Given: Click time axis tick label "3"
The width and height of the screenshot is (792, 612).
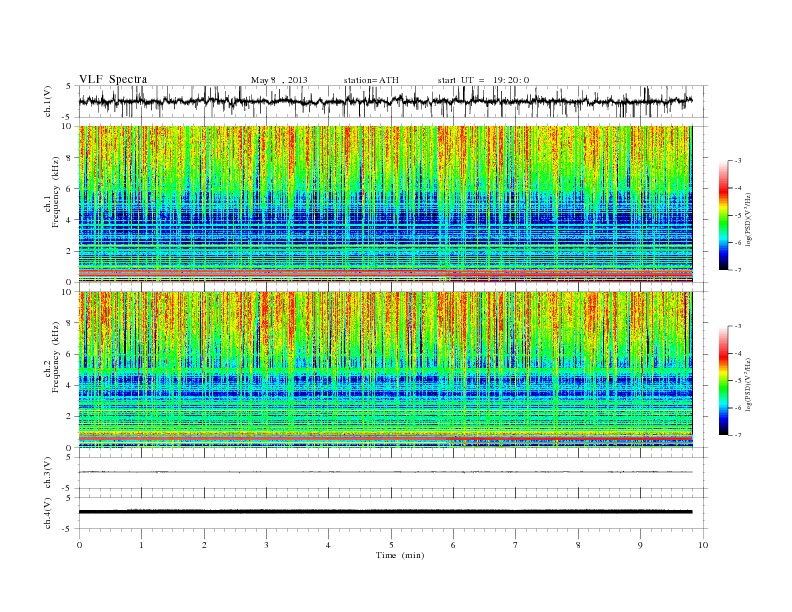Looking at the screenshot, I should point(266,545).
